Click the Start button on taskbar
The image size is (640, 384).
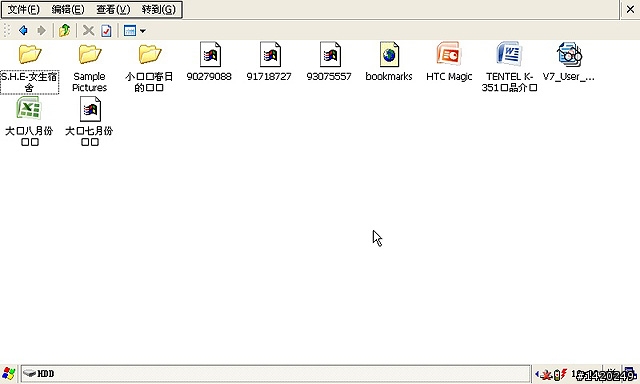[x=9, y=373]
